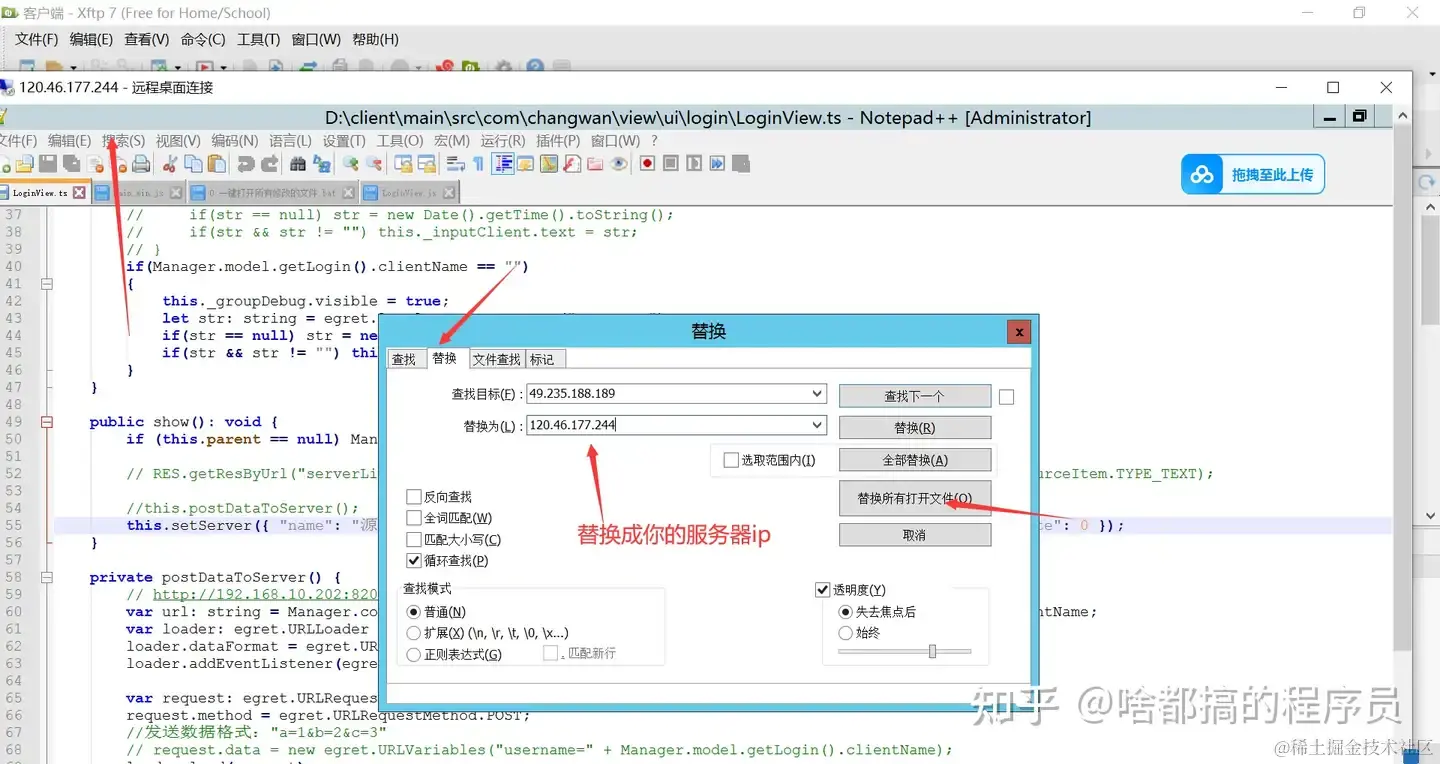Open the 替换为 history dropdown arrow

(x=818, y=425)
